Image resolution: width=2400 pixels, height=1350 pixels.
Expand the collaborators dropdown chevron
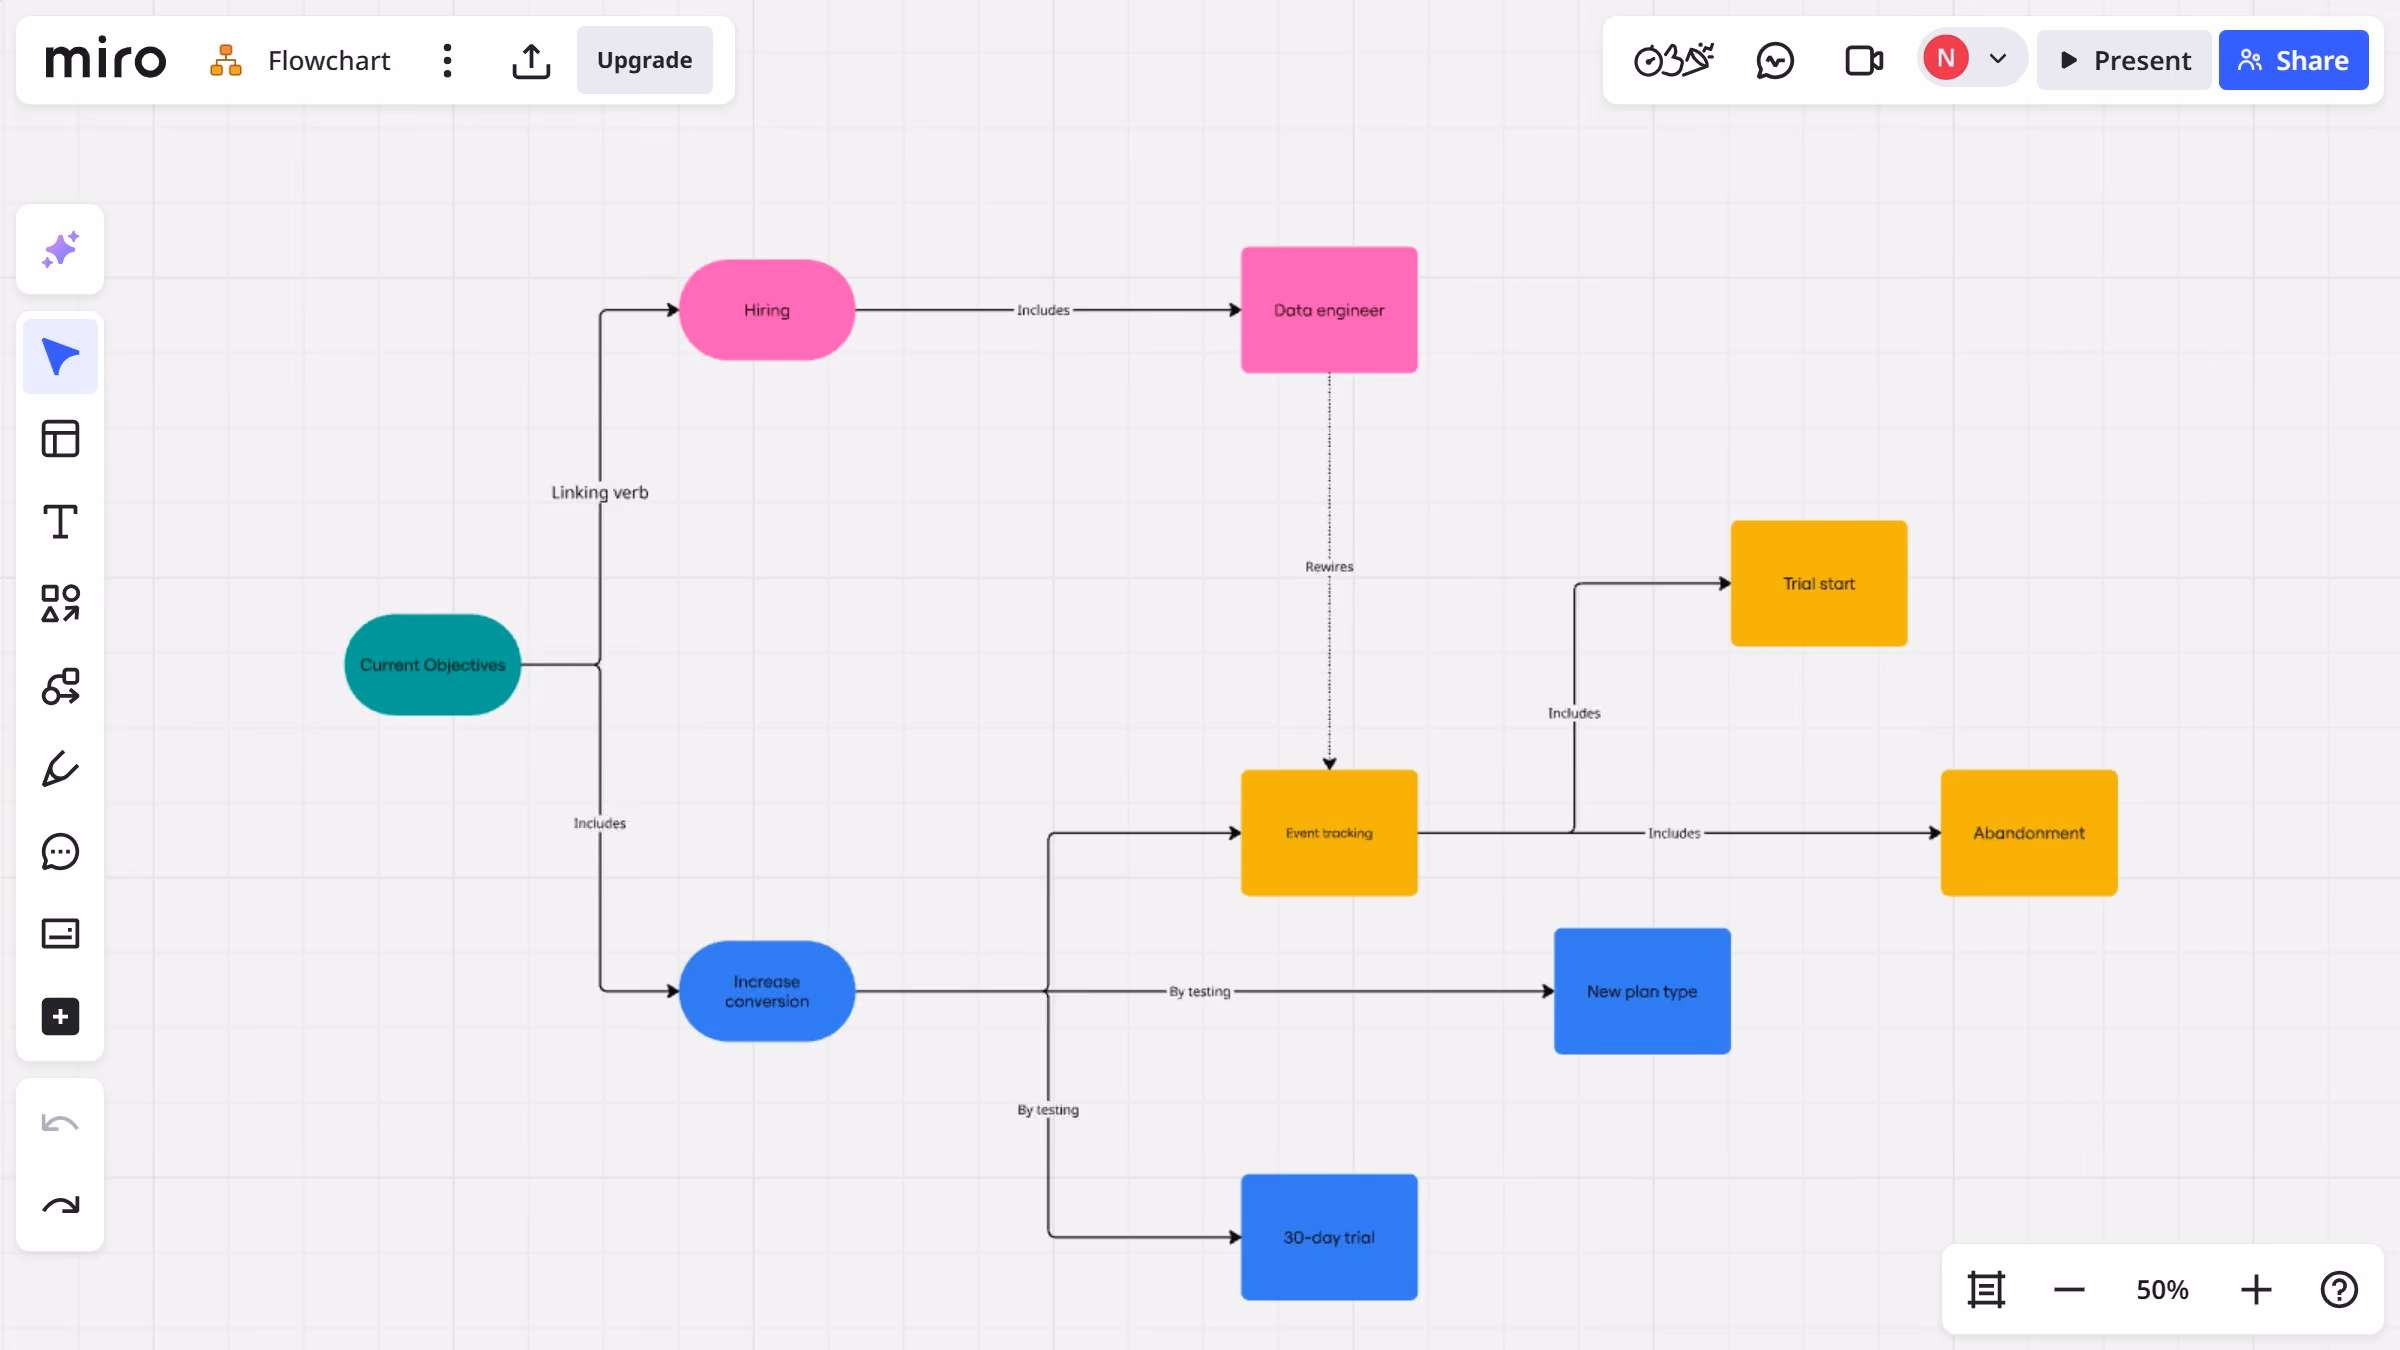click(x=1998, y=59)
